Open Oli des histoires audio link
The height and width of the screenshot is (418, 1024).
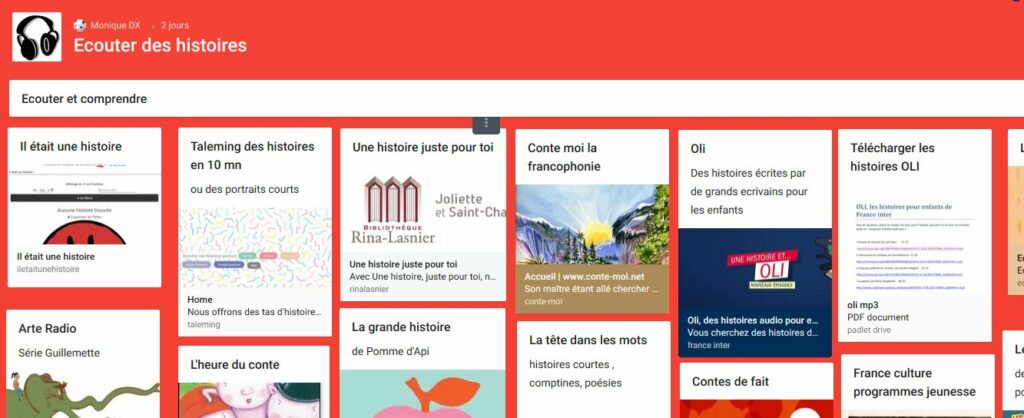tap(755, 332)
